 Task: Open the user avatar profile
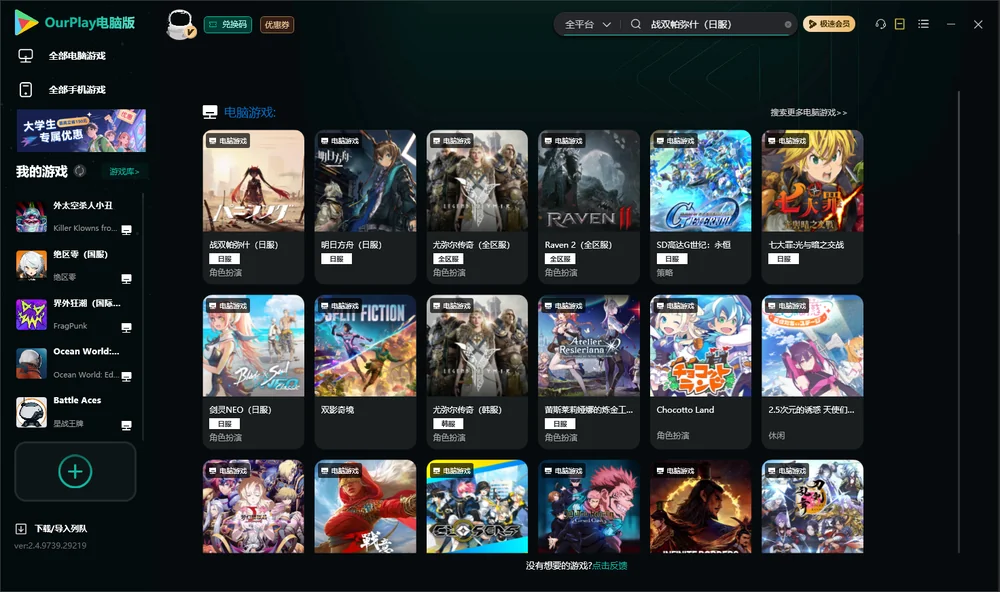180,25
